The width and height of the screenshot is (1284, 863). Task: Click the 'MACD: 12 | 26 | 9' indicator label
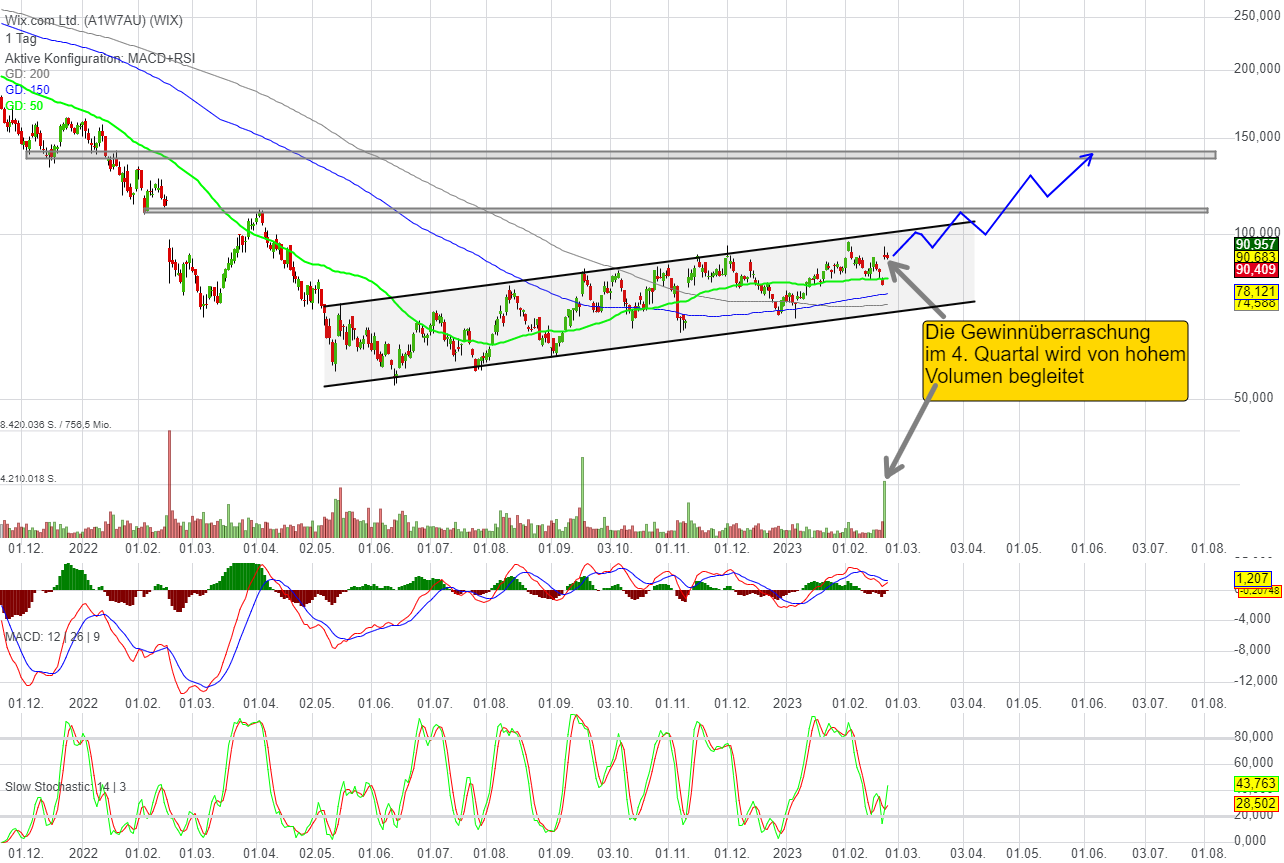[x=53, y=637]
